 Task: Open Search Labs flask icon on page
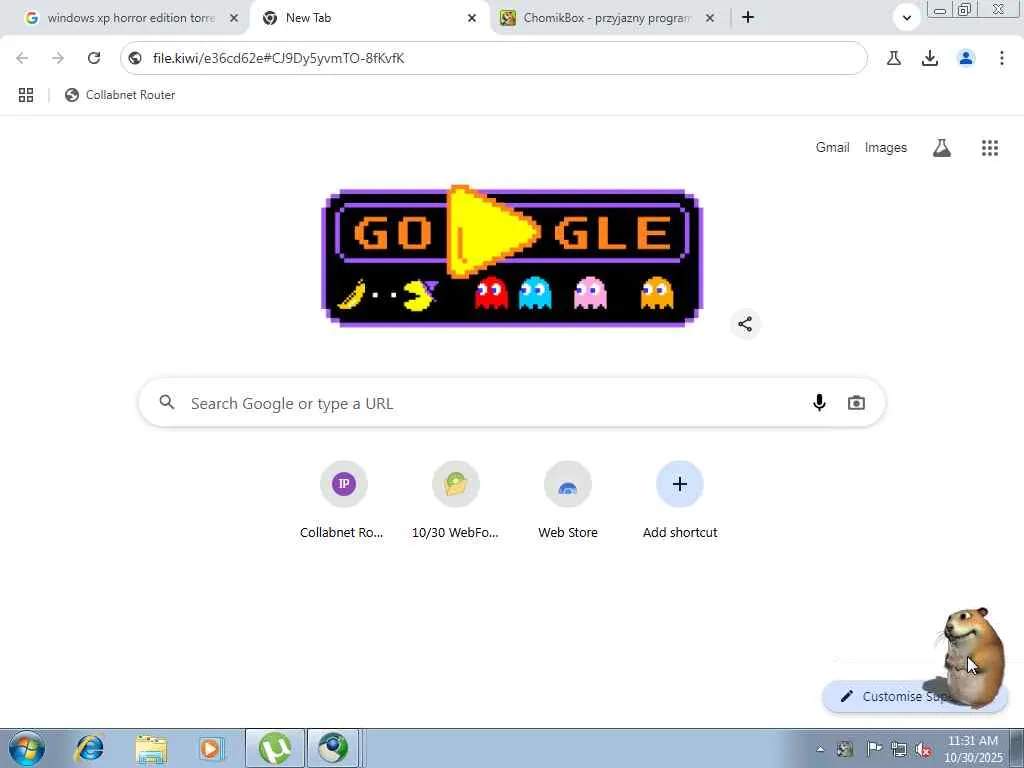coord(942,148)
